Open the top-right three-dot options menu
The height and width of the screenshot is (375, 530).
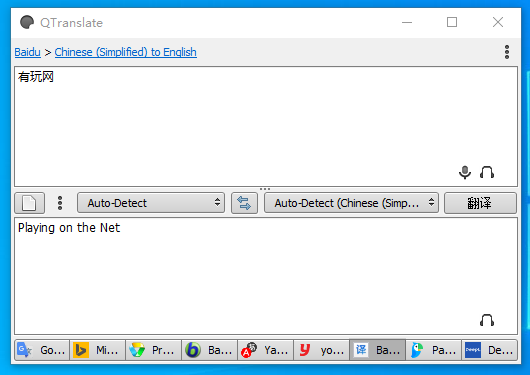tap(507, 52)
